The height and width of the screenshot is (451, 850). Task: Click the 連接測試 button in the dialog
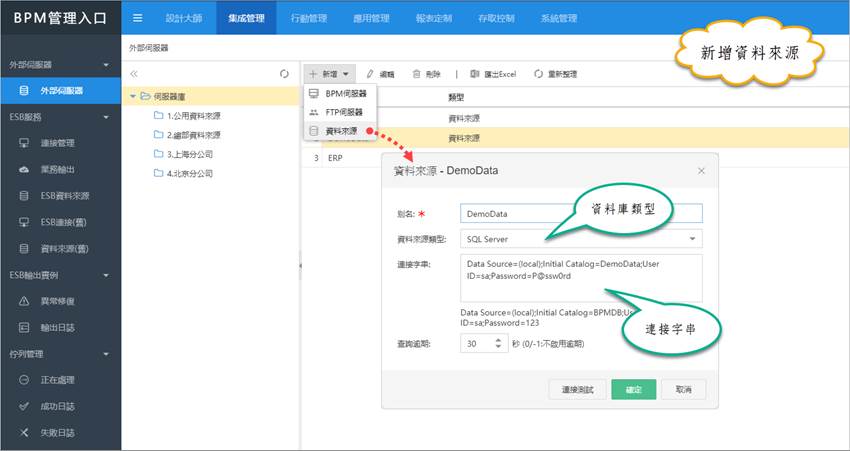click(x=577, y=389)
